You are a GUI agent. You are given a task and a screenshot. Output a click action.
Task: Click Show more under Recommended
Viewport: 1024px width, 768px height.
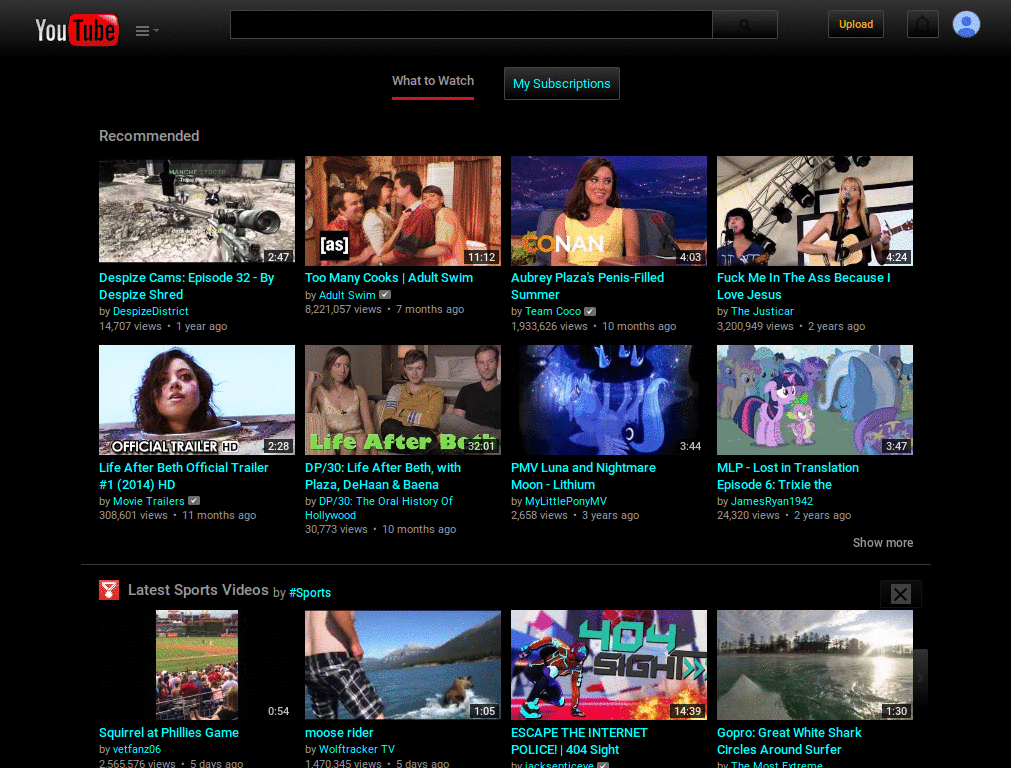coord(883,543)
